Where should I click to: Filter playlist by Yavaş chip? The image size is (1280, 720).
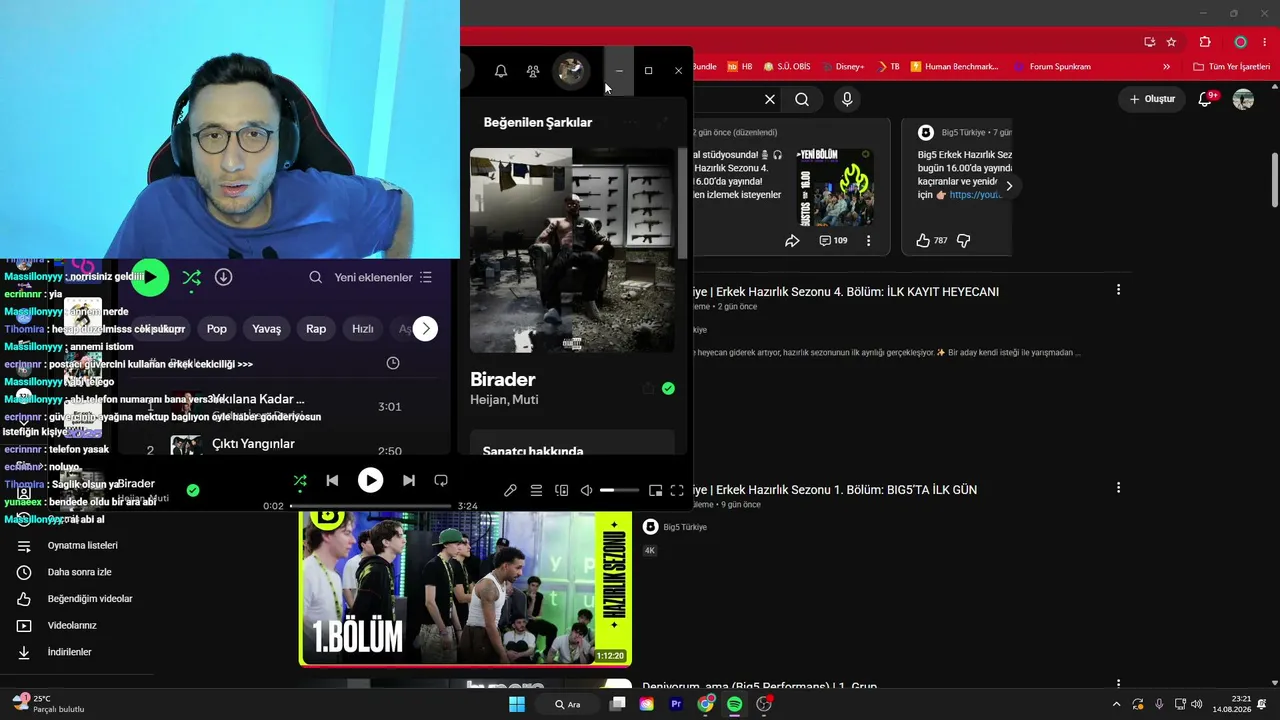point(267,329)
